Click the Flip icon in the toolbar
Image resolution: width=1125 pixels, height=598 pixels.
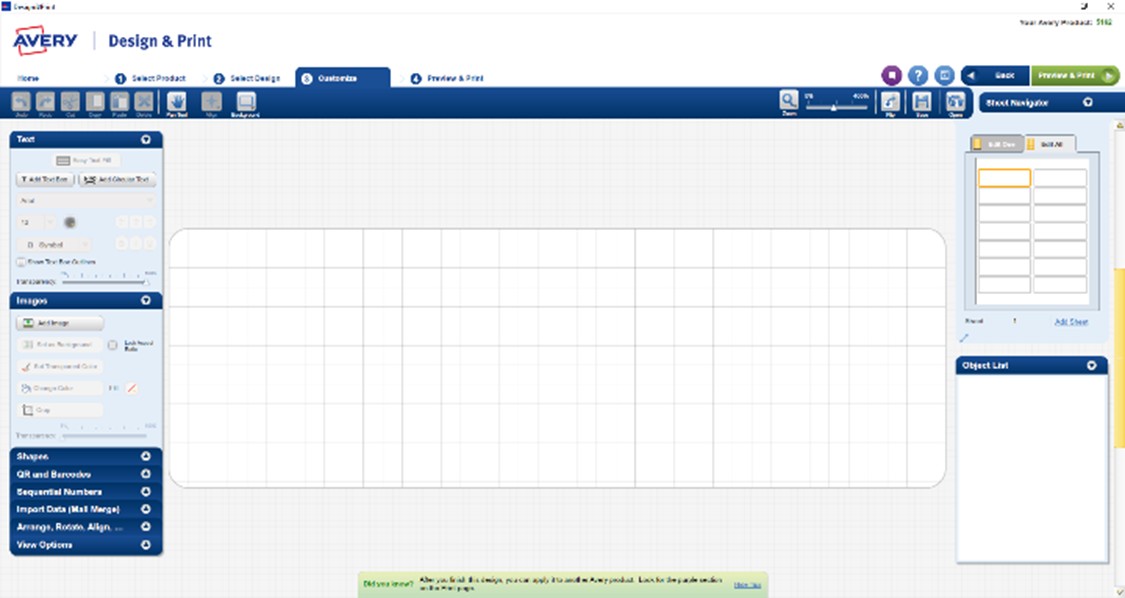point(889,102)
